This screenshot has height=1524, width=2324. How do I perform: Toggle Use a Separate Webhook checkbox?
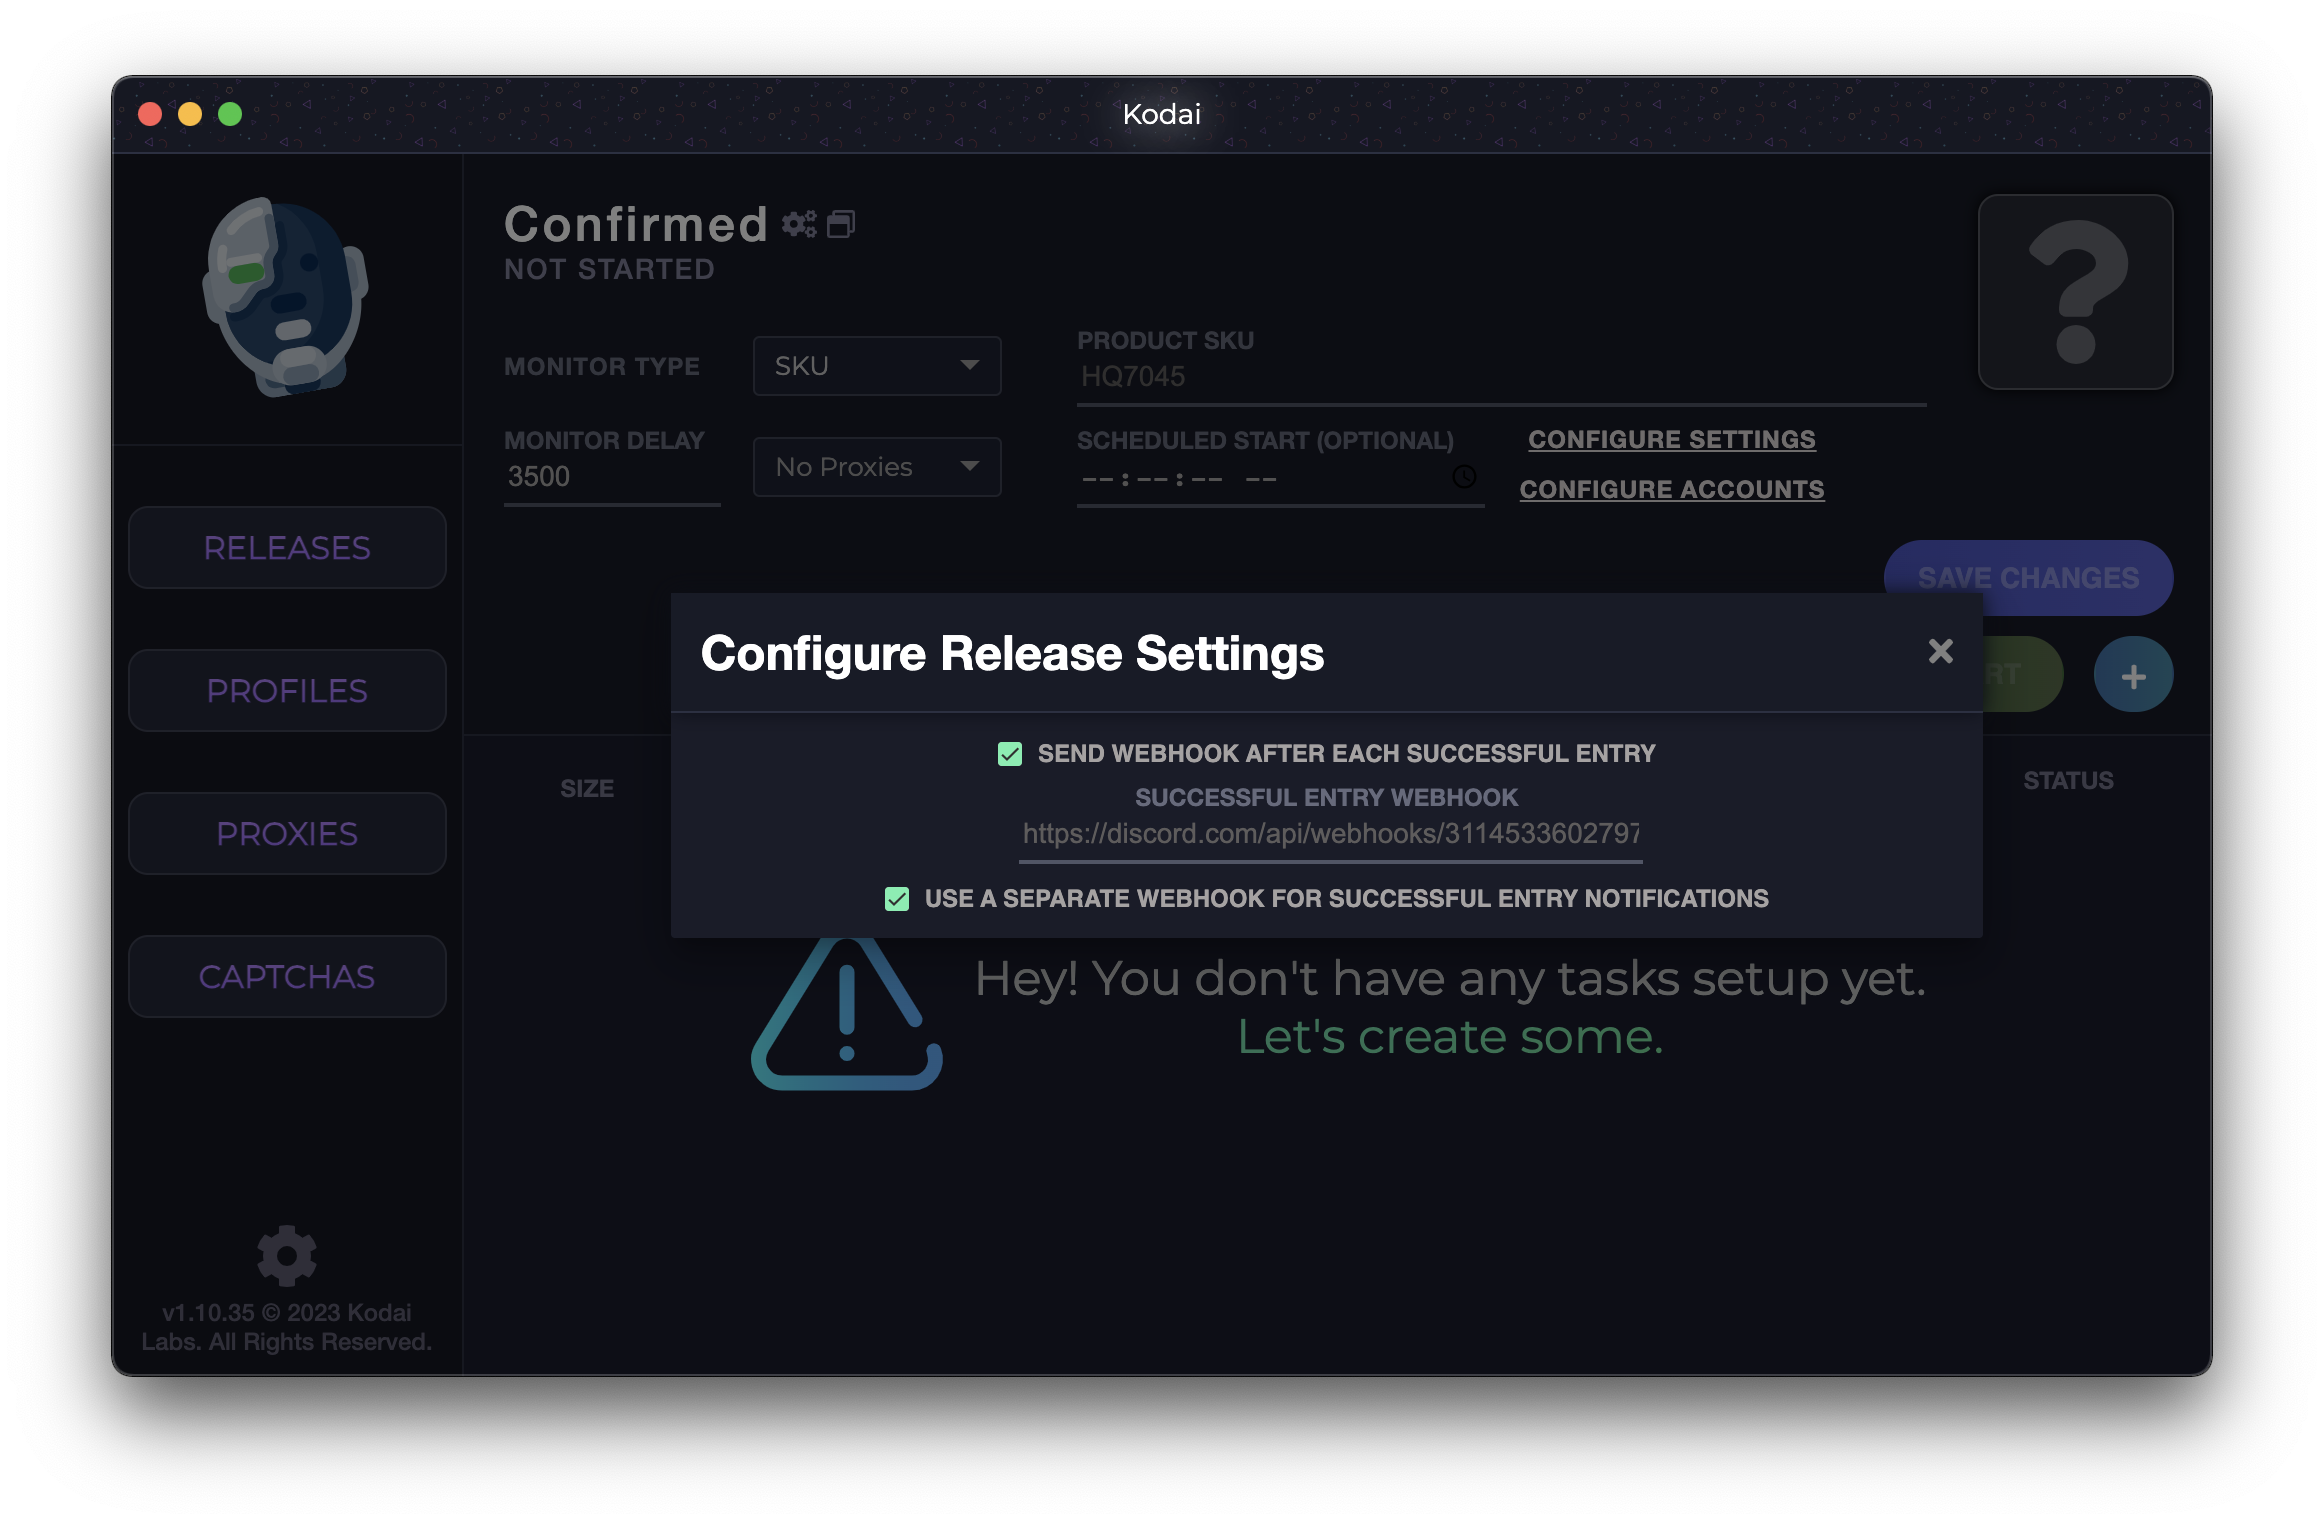click(x=897, y=899)
